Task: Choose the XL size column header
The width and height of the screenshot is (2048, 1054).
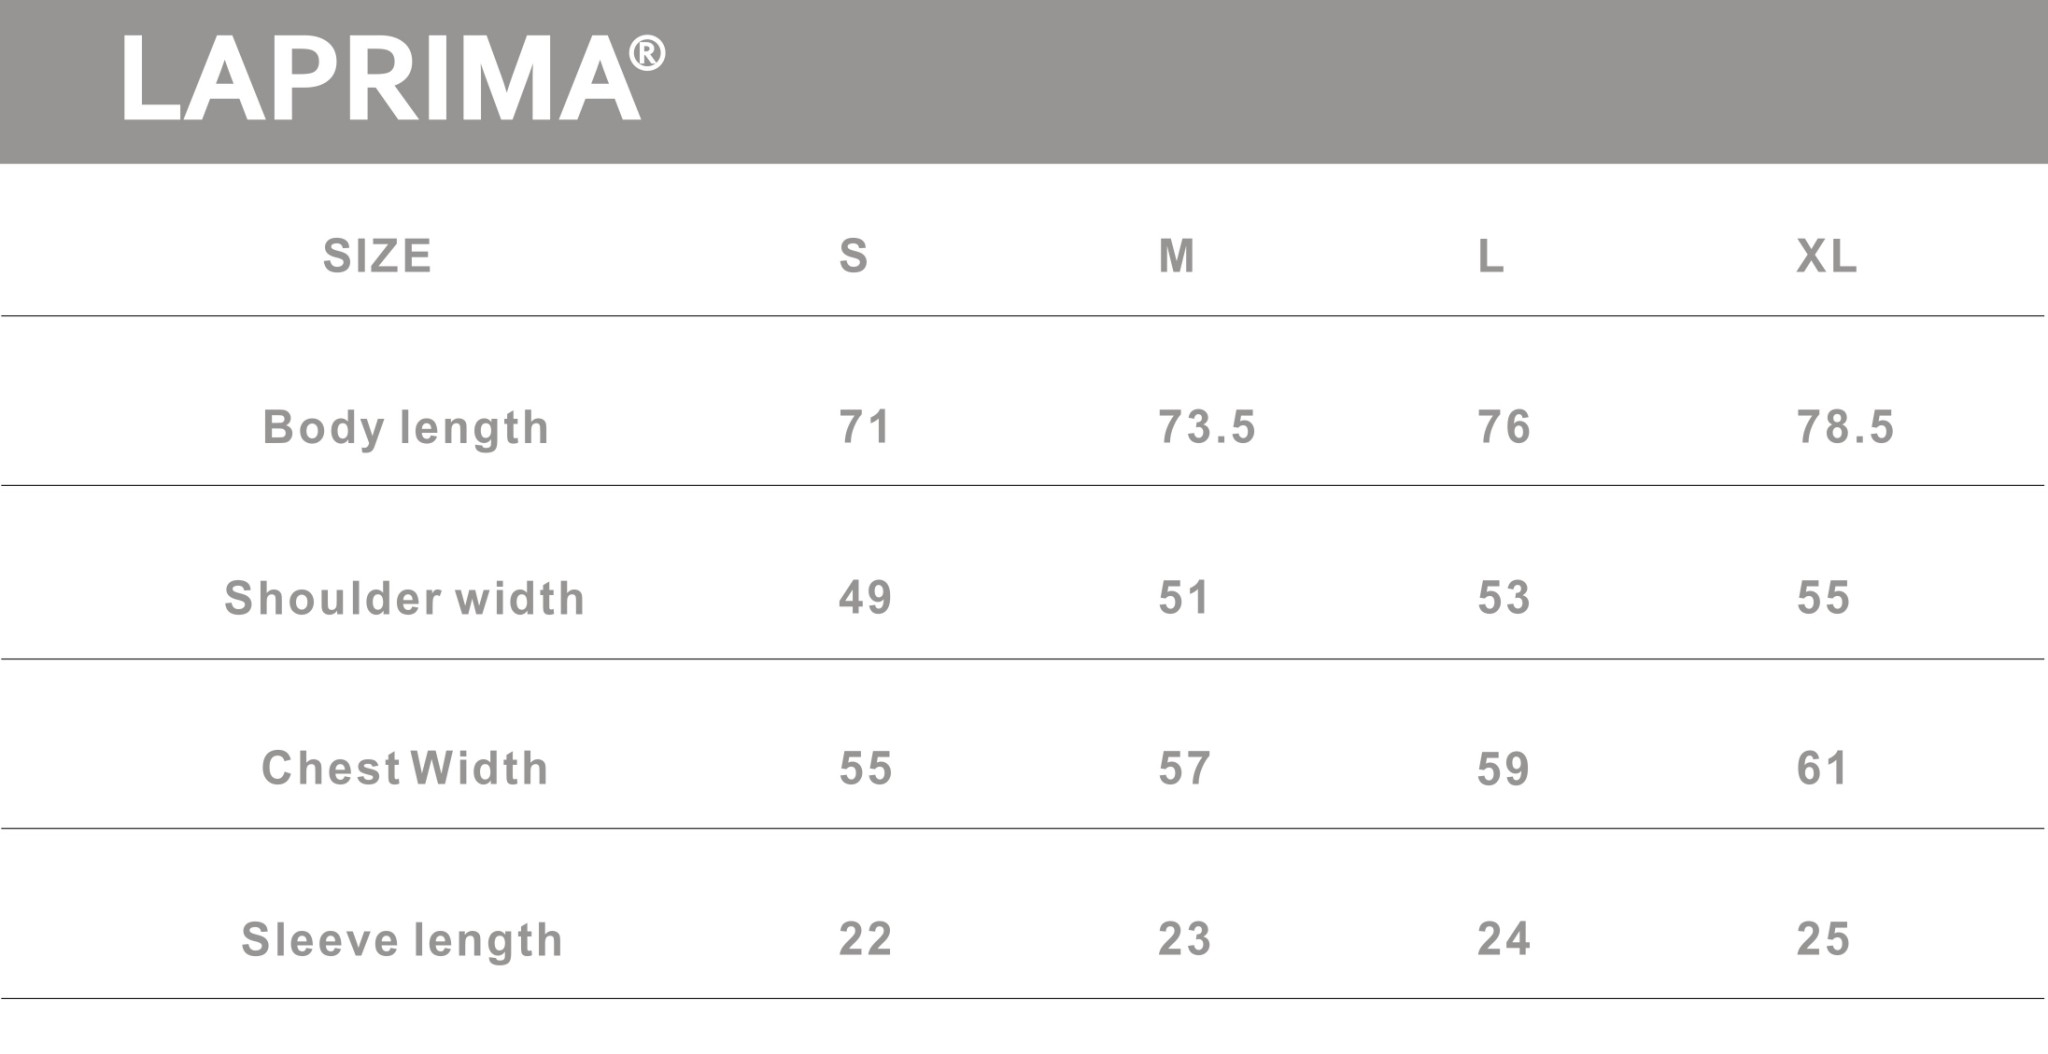Action: pyautogui.click(x=1826, y=256)
